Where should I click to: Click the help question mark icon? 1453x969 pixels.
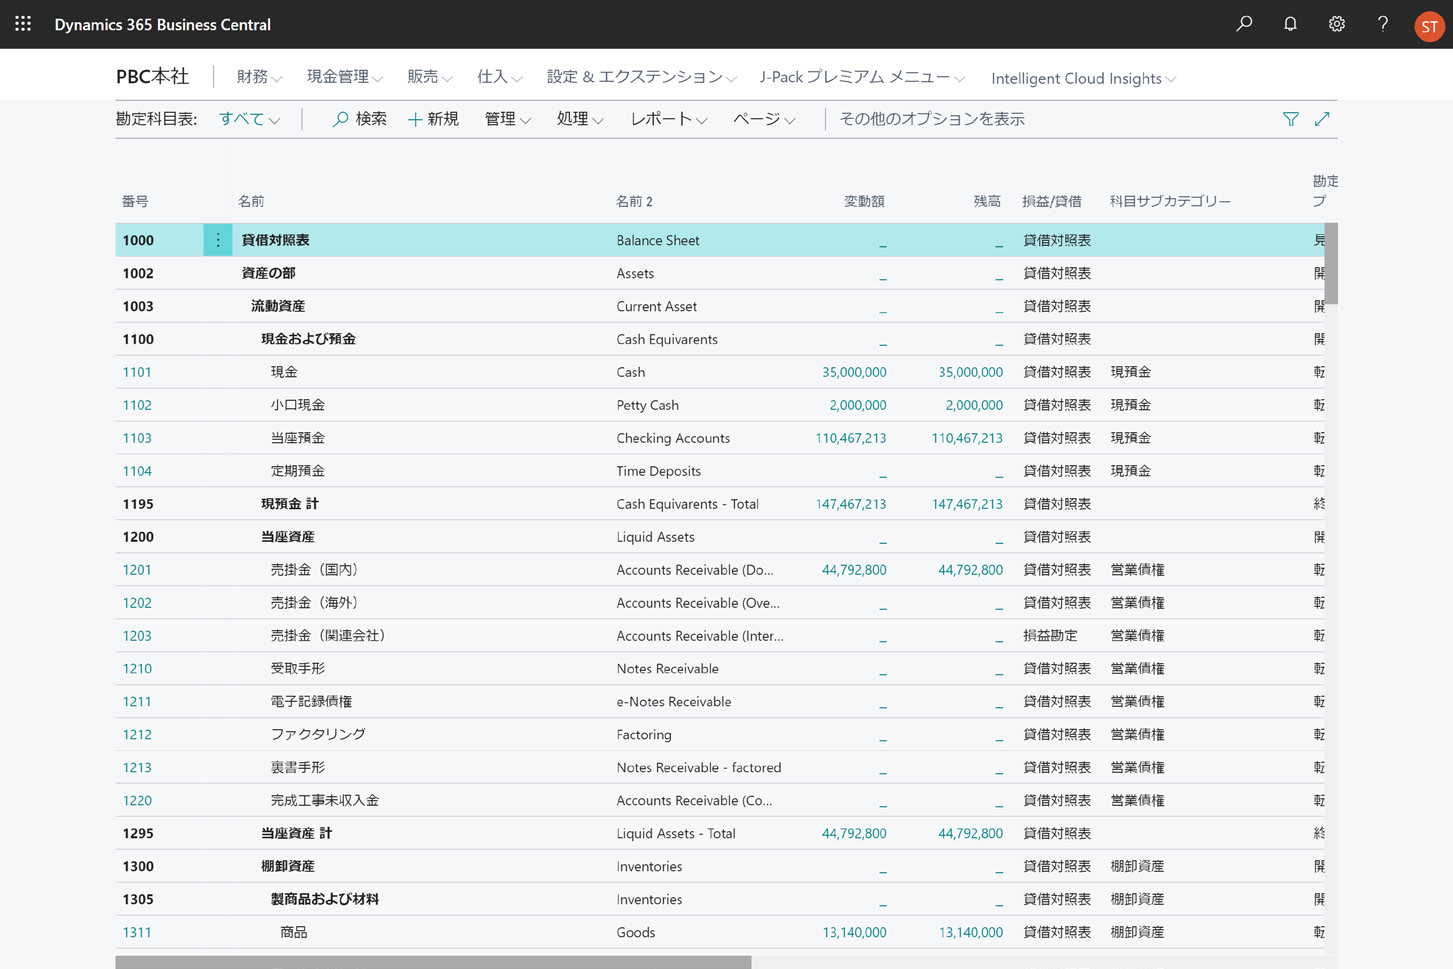[1382, 24]
